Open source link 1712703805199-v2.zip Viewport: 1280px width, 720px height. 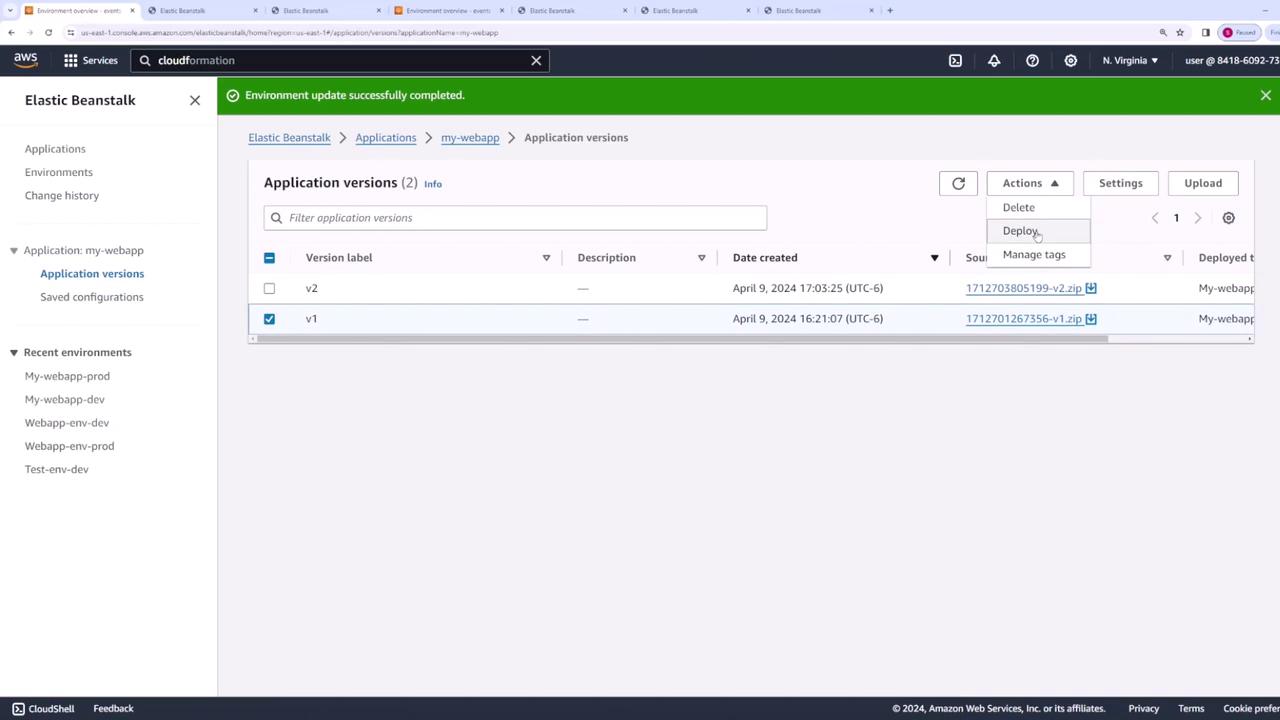point(1024,288)
